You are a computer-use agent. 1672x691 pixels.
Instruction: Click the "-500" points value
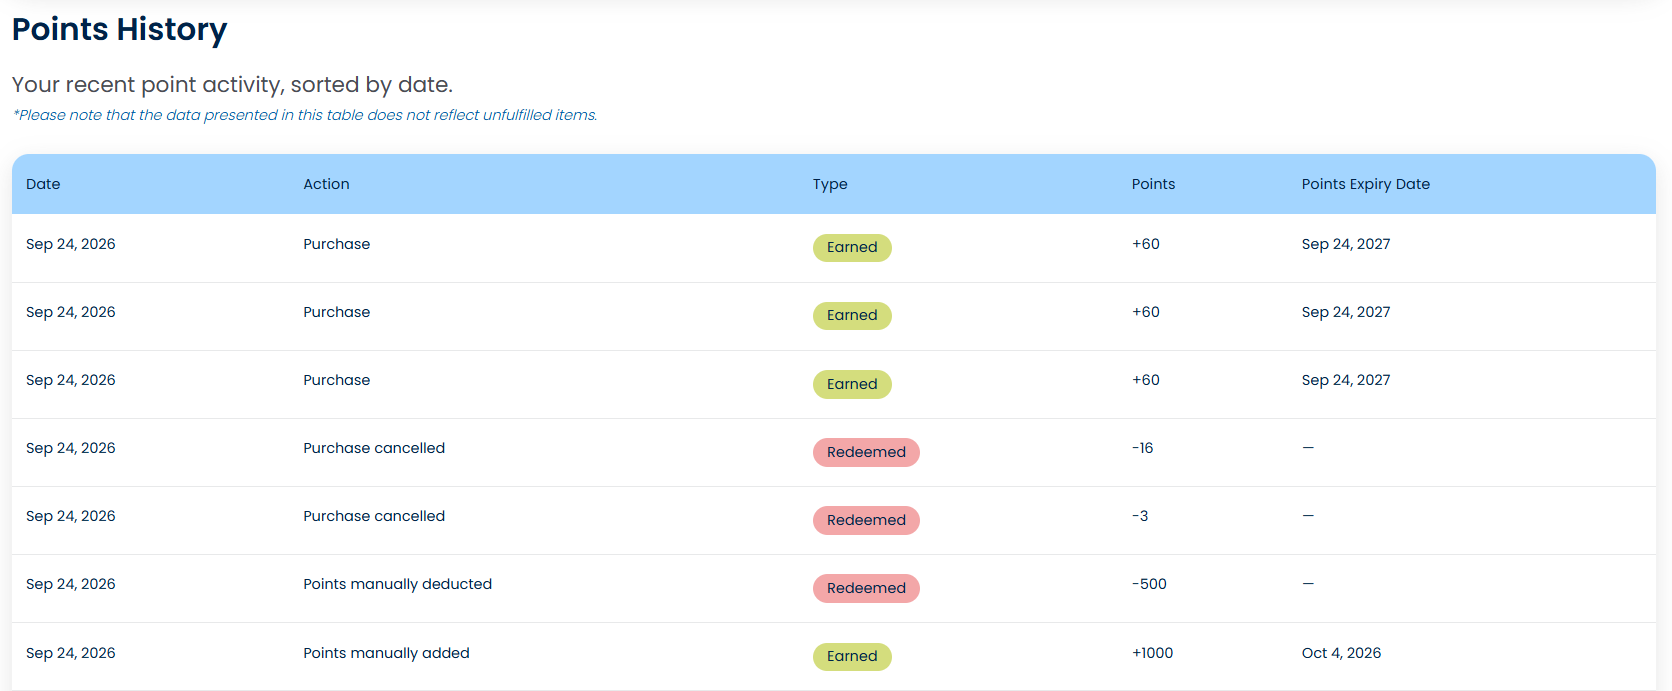[1149, 584]
